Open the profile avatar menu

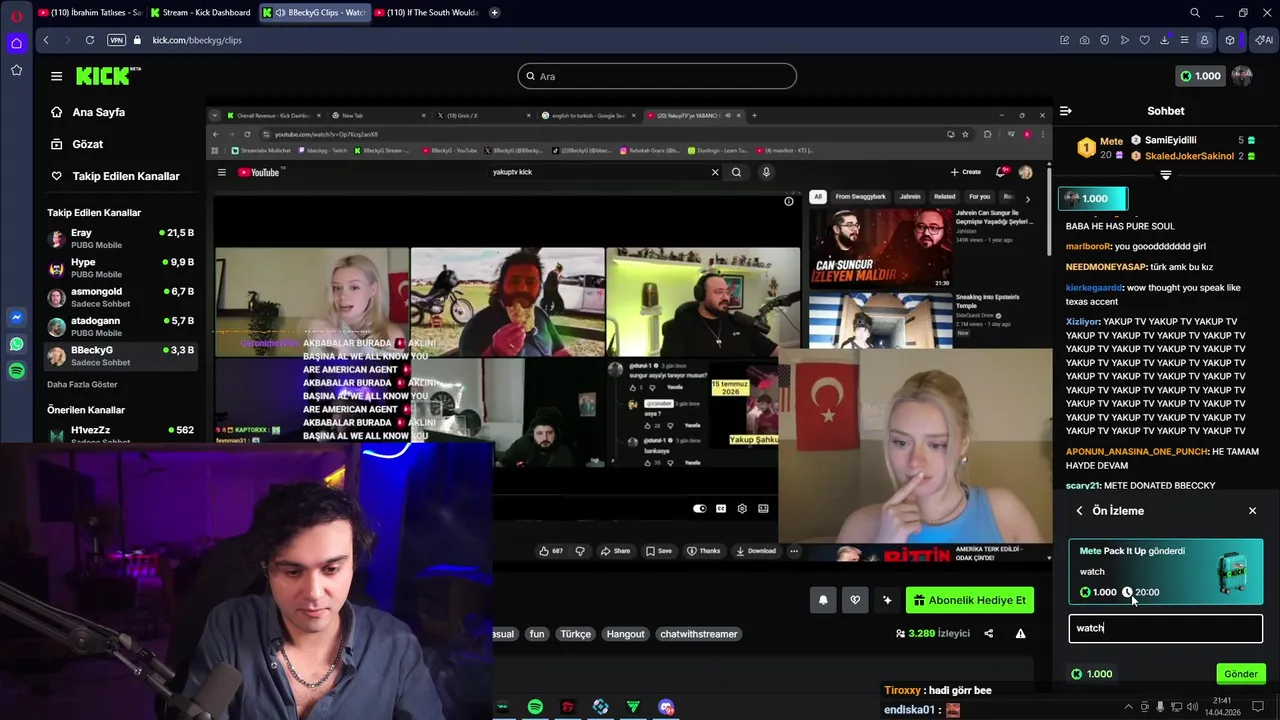click(x=1242, y=76)
